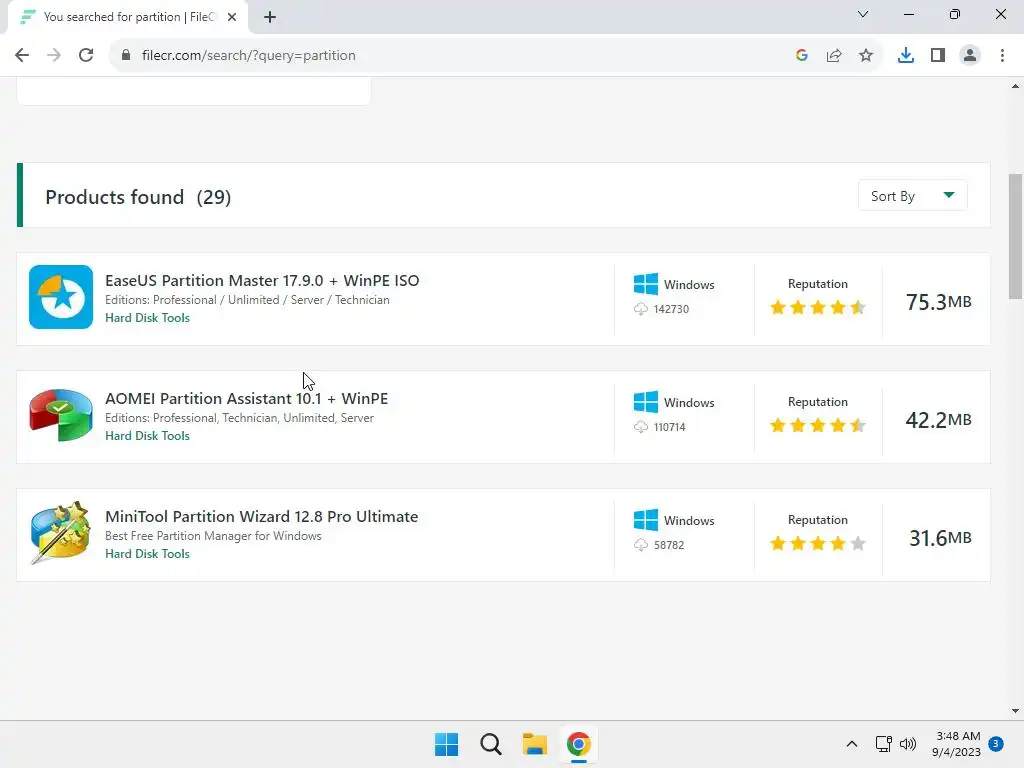Click download cloud icon beside 58782
1024x768 pixels.
641,545
